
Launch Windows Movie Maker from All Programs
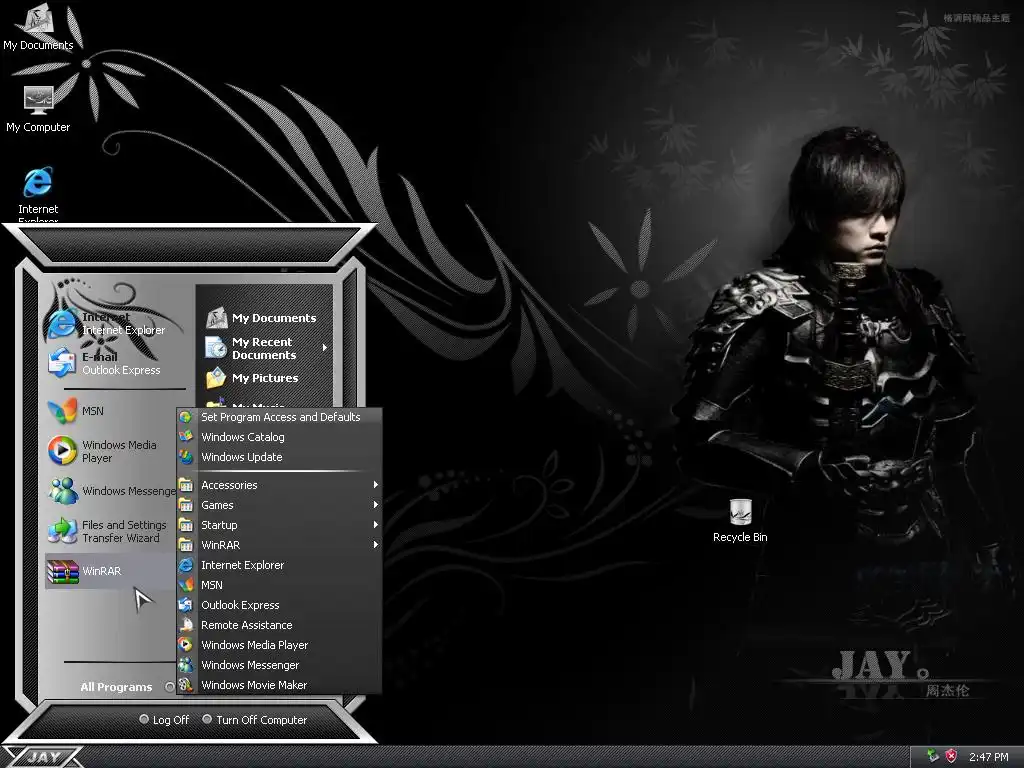(279, 685)
